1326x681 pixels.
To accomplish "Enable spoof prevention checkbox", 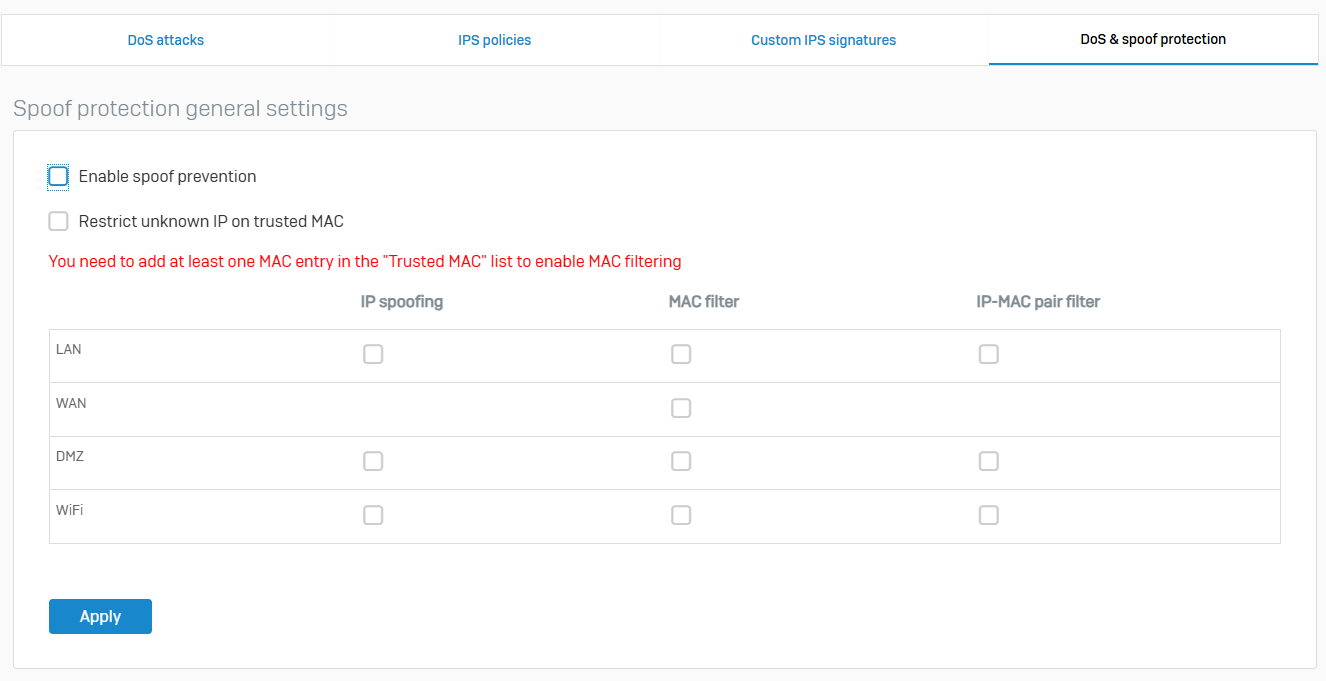I will pyautogui.click(x=59, y=177).
